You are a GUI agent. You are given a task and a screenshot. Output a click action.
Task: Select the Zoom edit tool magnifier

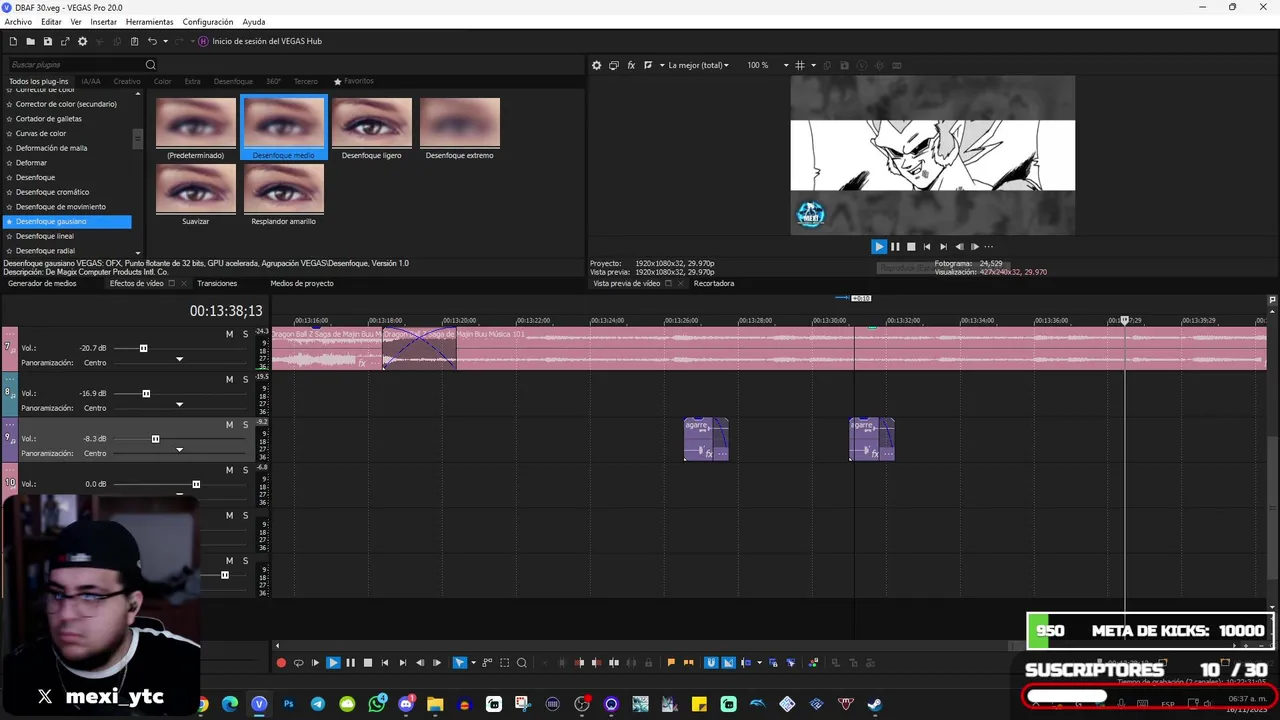522,663
